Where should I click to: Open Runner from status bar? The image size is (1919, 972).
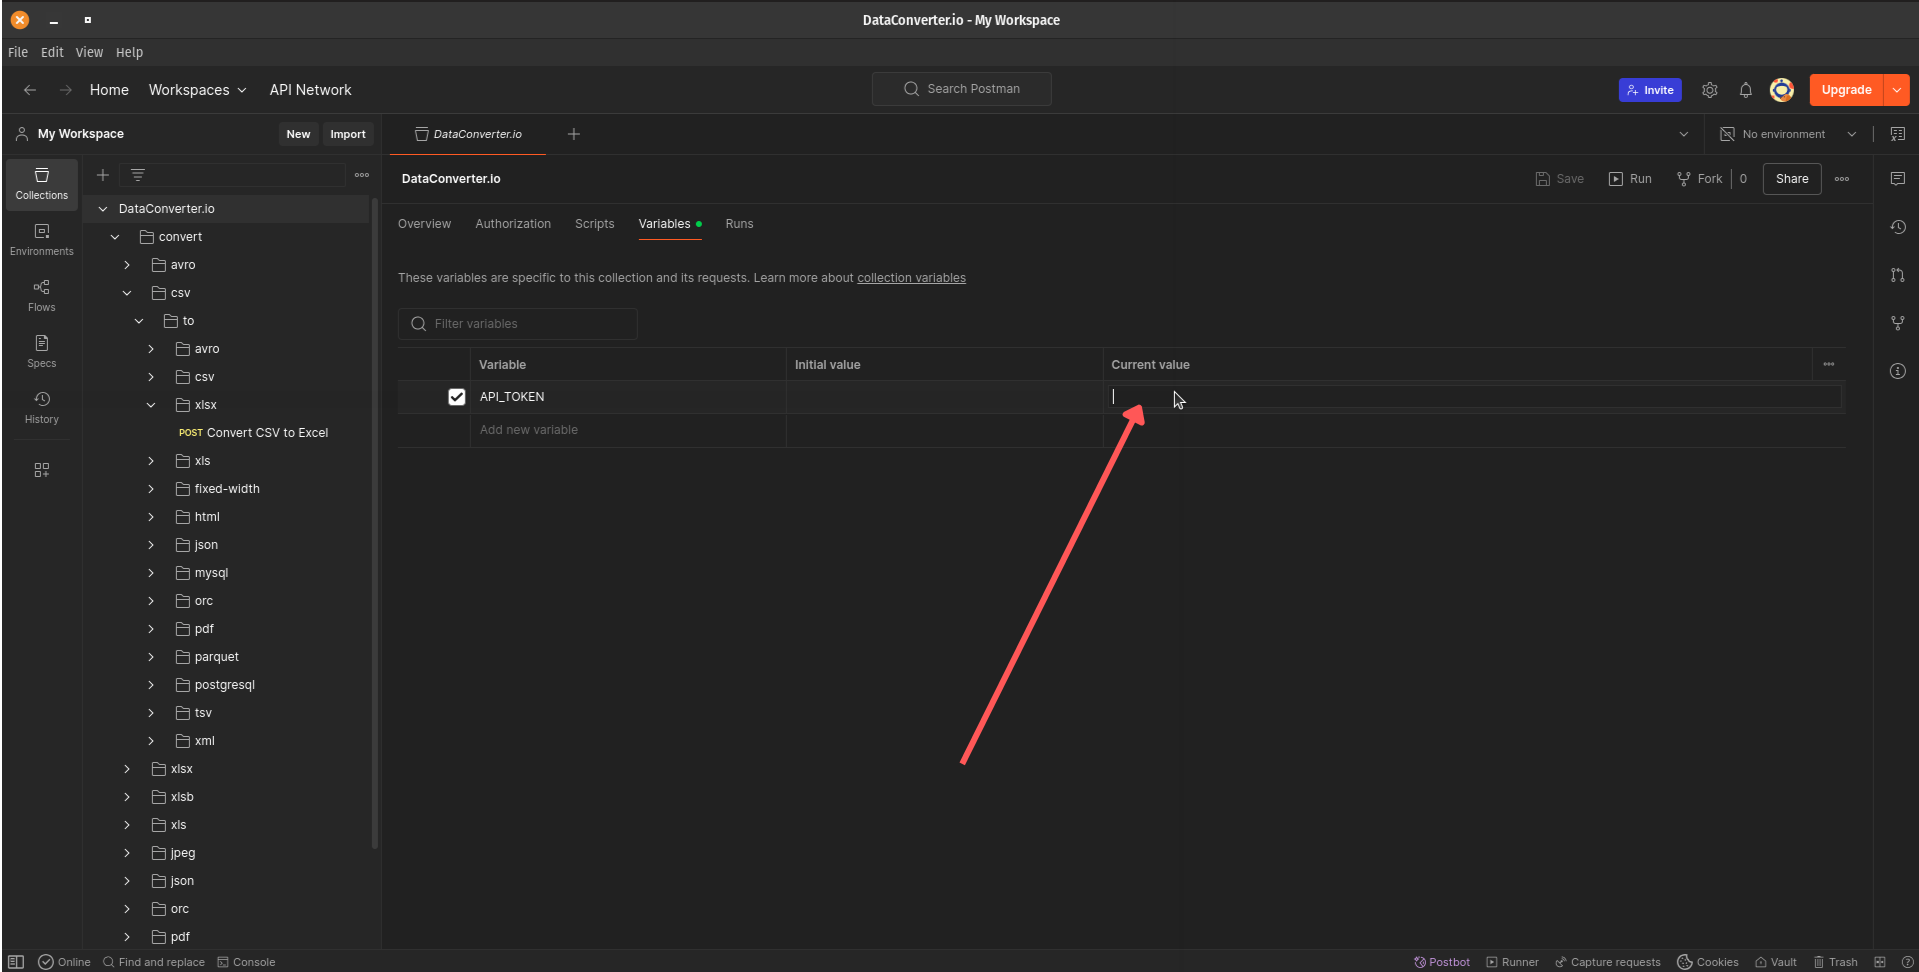1512,962
